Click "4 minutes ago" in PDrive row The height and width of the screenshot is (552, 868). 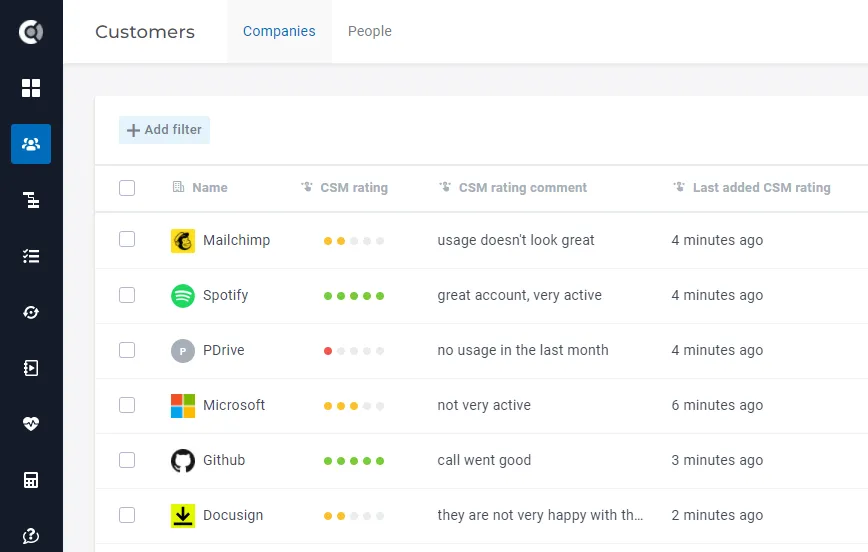[x=717, y=350]
